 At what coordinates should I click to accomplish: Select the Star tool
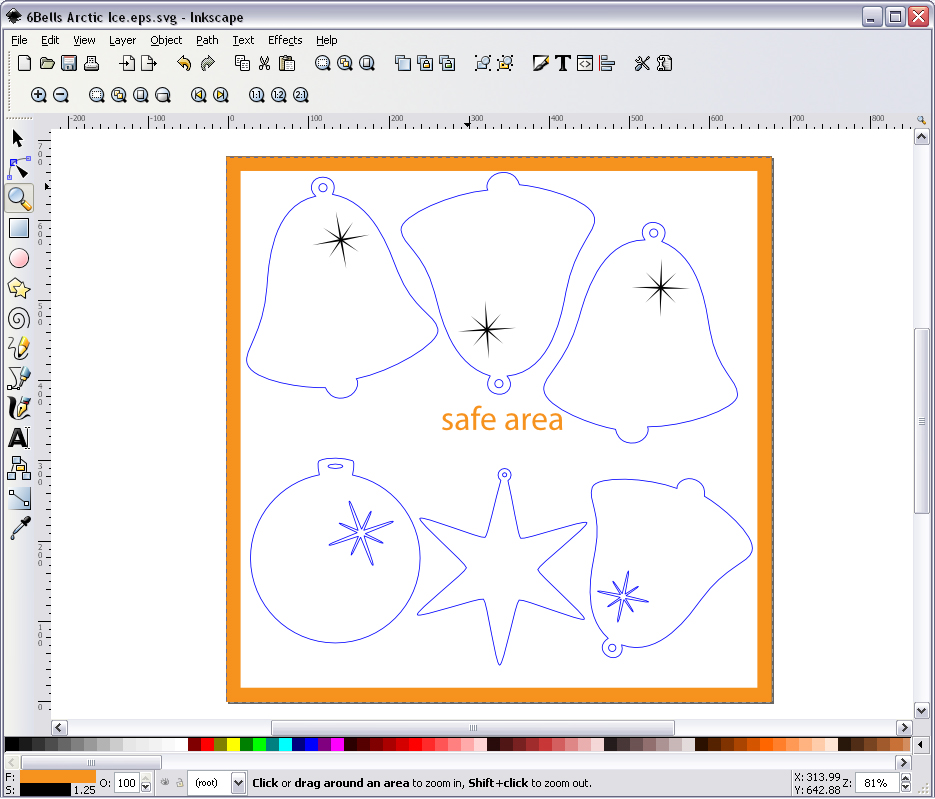[x=17, y=288]
